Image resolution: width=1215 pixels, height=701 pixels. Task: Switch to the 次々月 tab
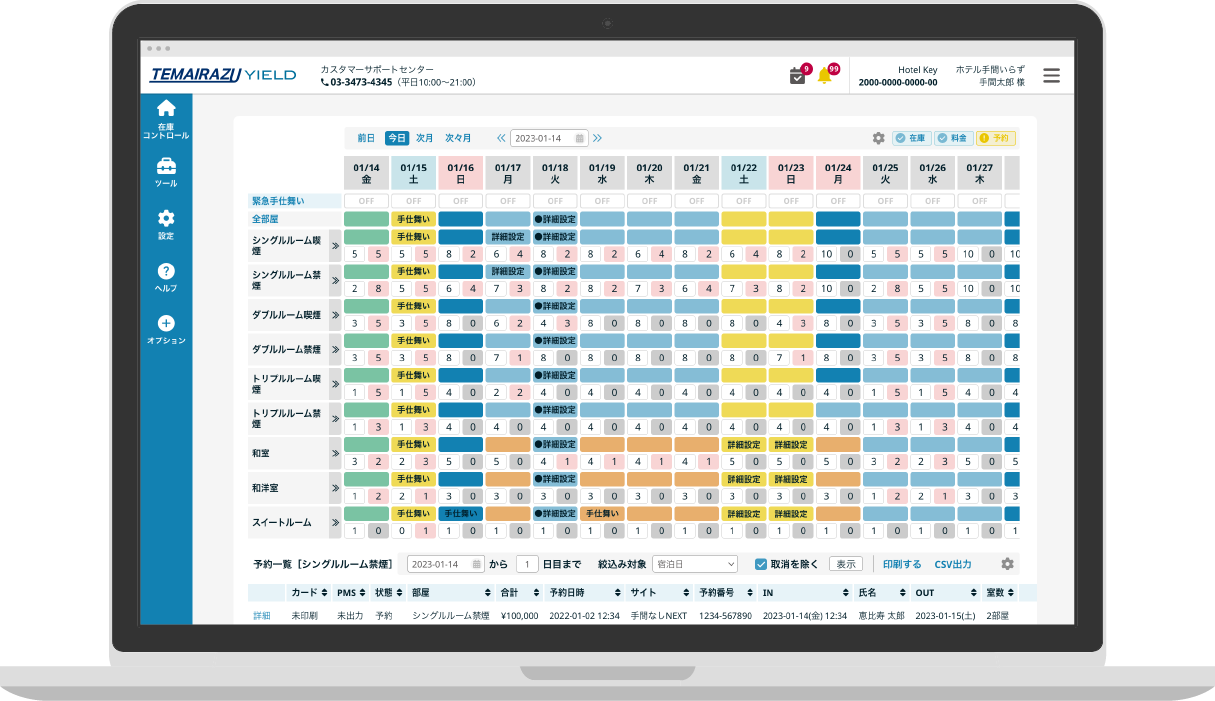pyautogui.click(x=457, y=138)
